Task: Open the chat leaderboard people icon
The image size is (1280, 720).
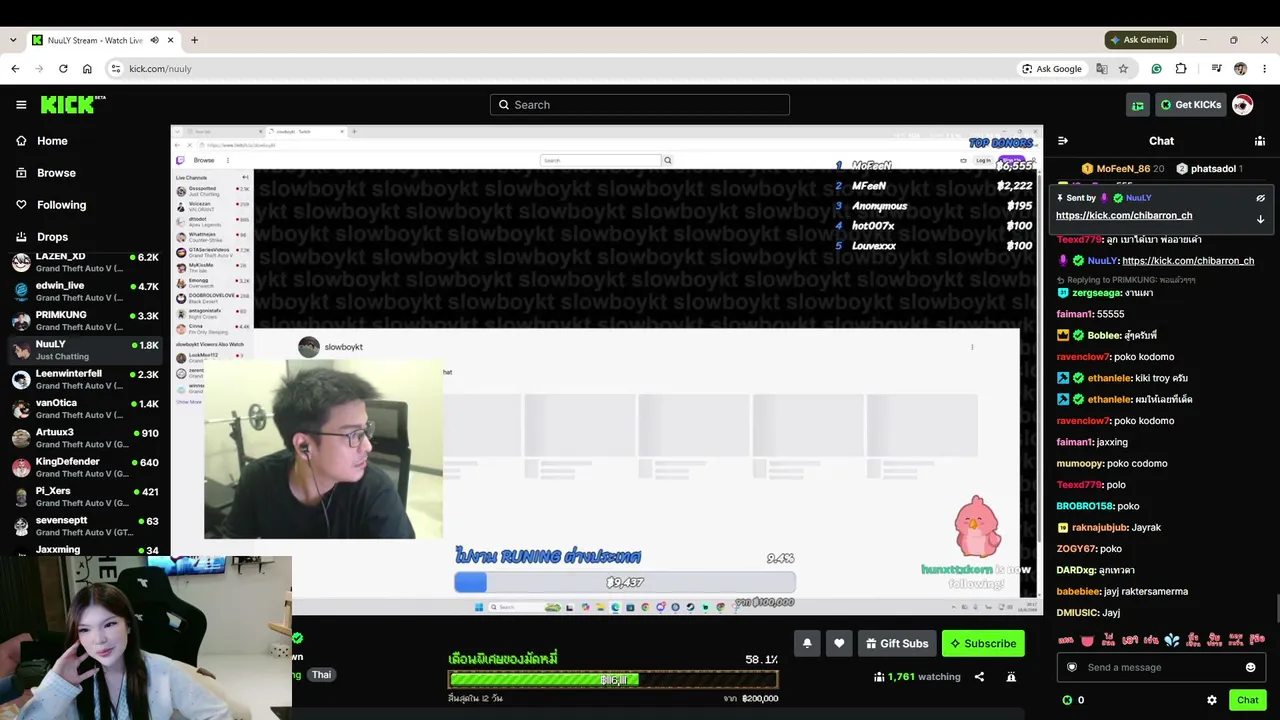Action: [x=1260, y=141]
